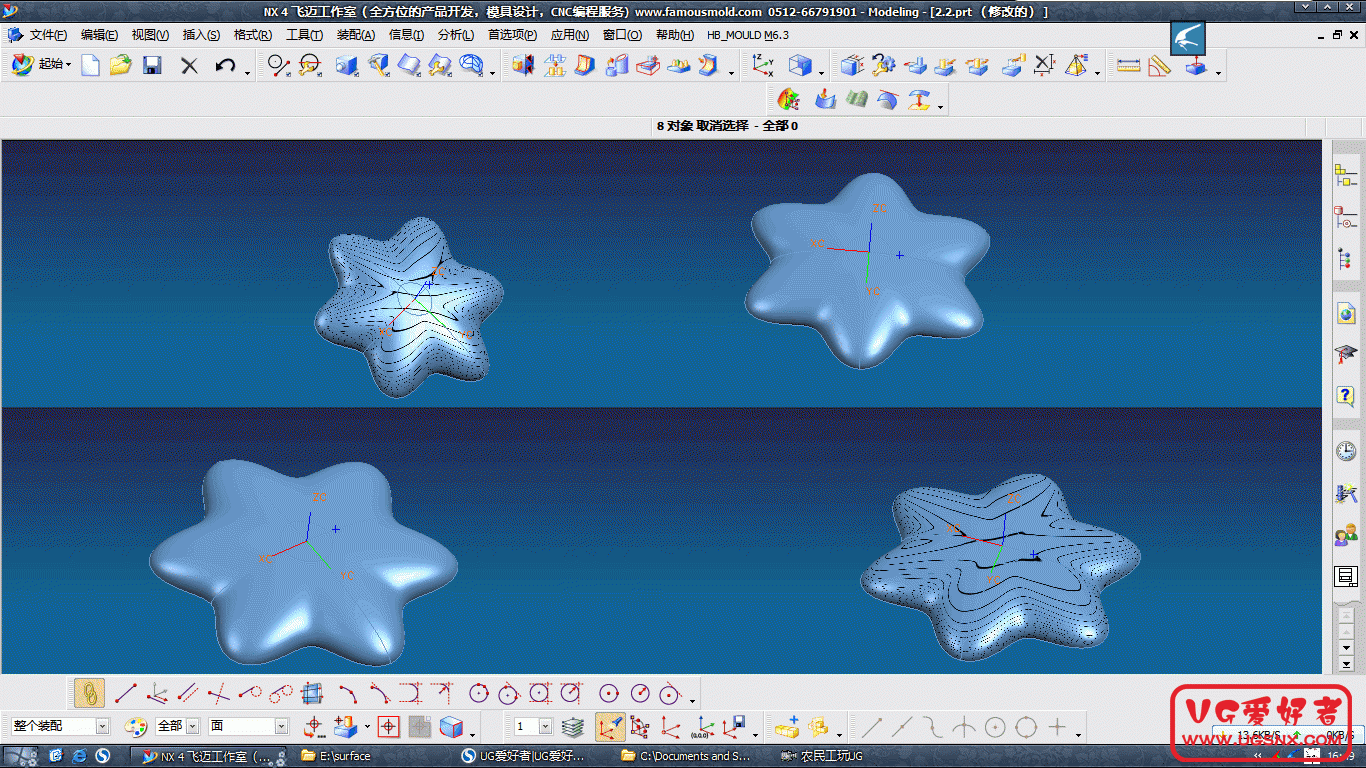Screen dimensions: 1366x768
Task: Click the WCS orientation icon
Action: (763, 66)
